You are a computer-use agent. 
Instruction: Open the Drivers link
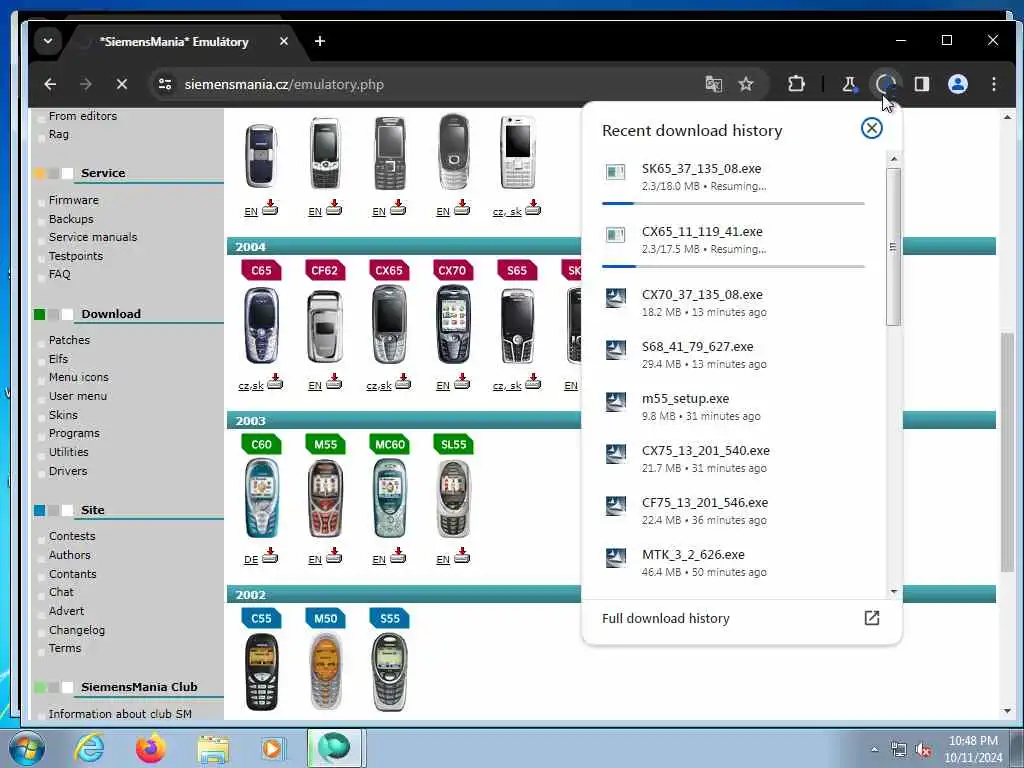[67, 471]
